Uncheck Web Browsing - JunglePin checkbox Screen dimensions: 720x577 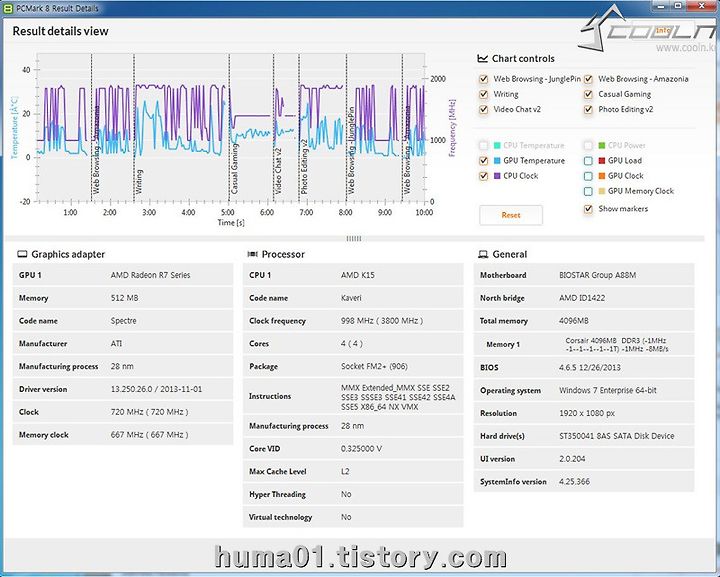point(484,79)
